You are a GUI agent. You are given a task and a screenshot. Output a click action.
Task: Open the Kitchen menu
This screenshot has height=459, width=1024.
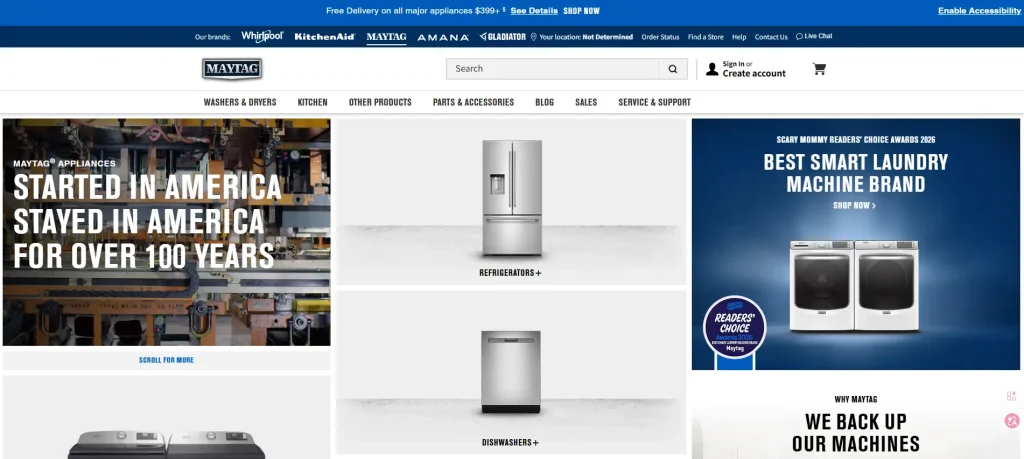point(312,103)
